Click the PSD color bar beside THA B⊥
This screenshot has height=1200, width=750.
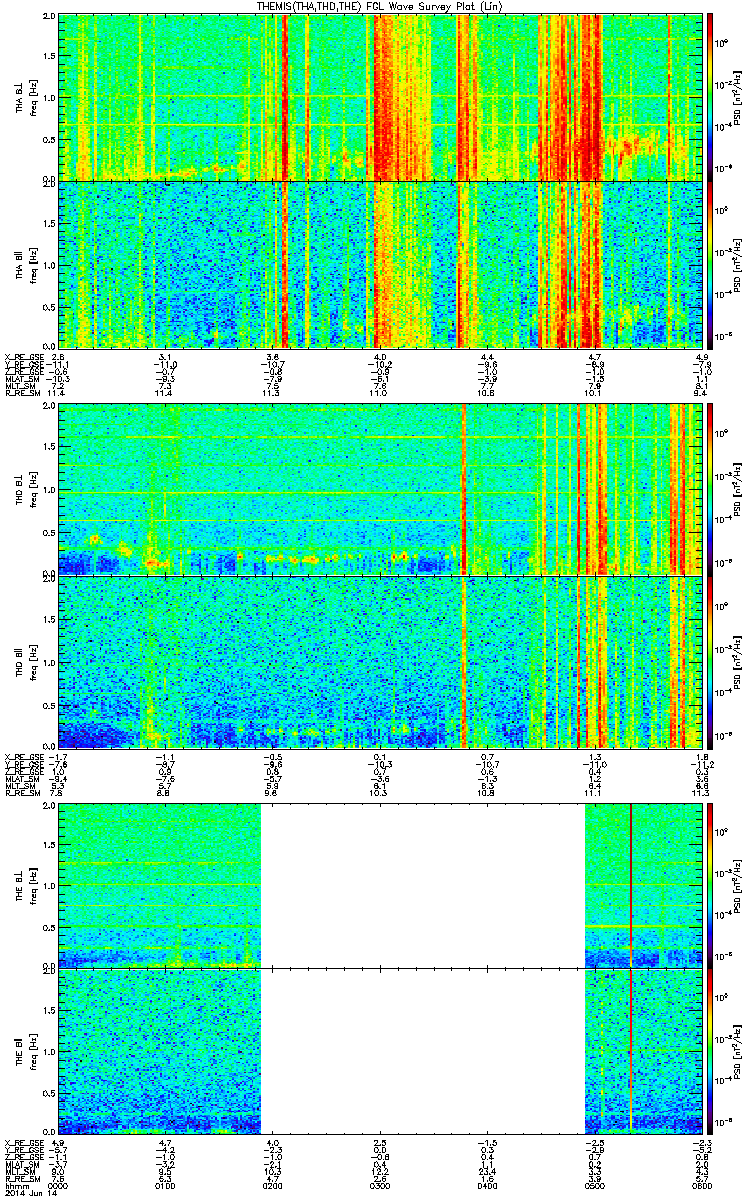[711, 96]
